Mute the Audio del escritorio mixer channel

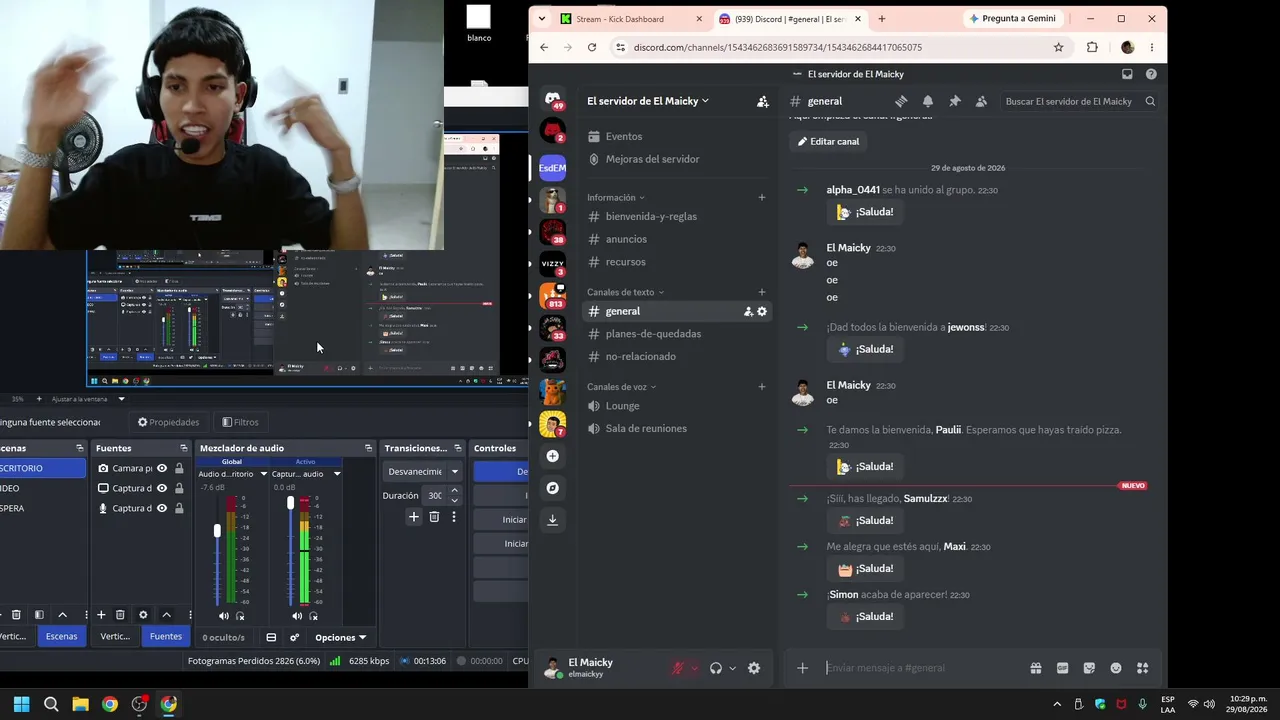223,616
